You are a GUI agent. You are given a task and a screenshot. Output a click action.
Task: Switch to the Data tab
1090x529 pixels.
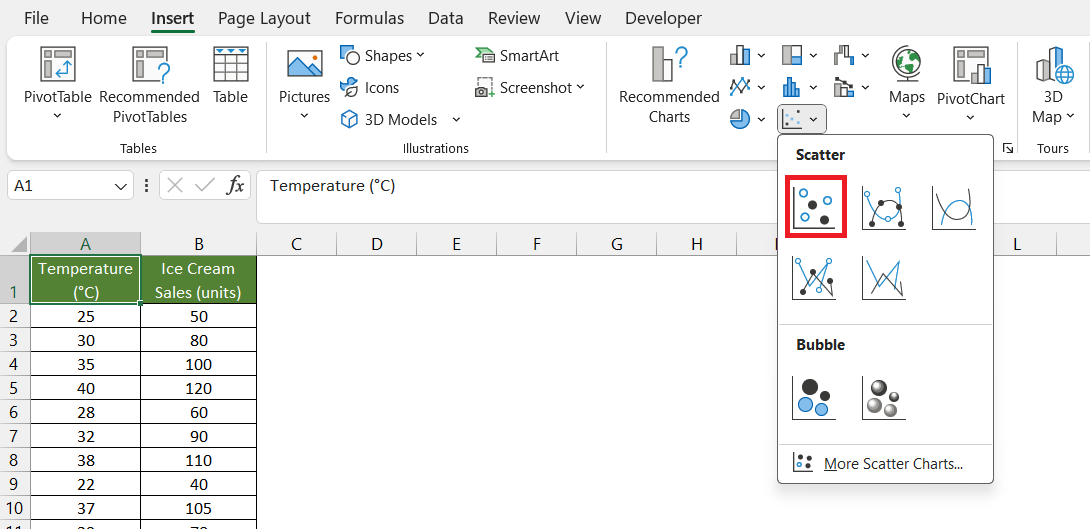446,18
